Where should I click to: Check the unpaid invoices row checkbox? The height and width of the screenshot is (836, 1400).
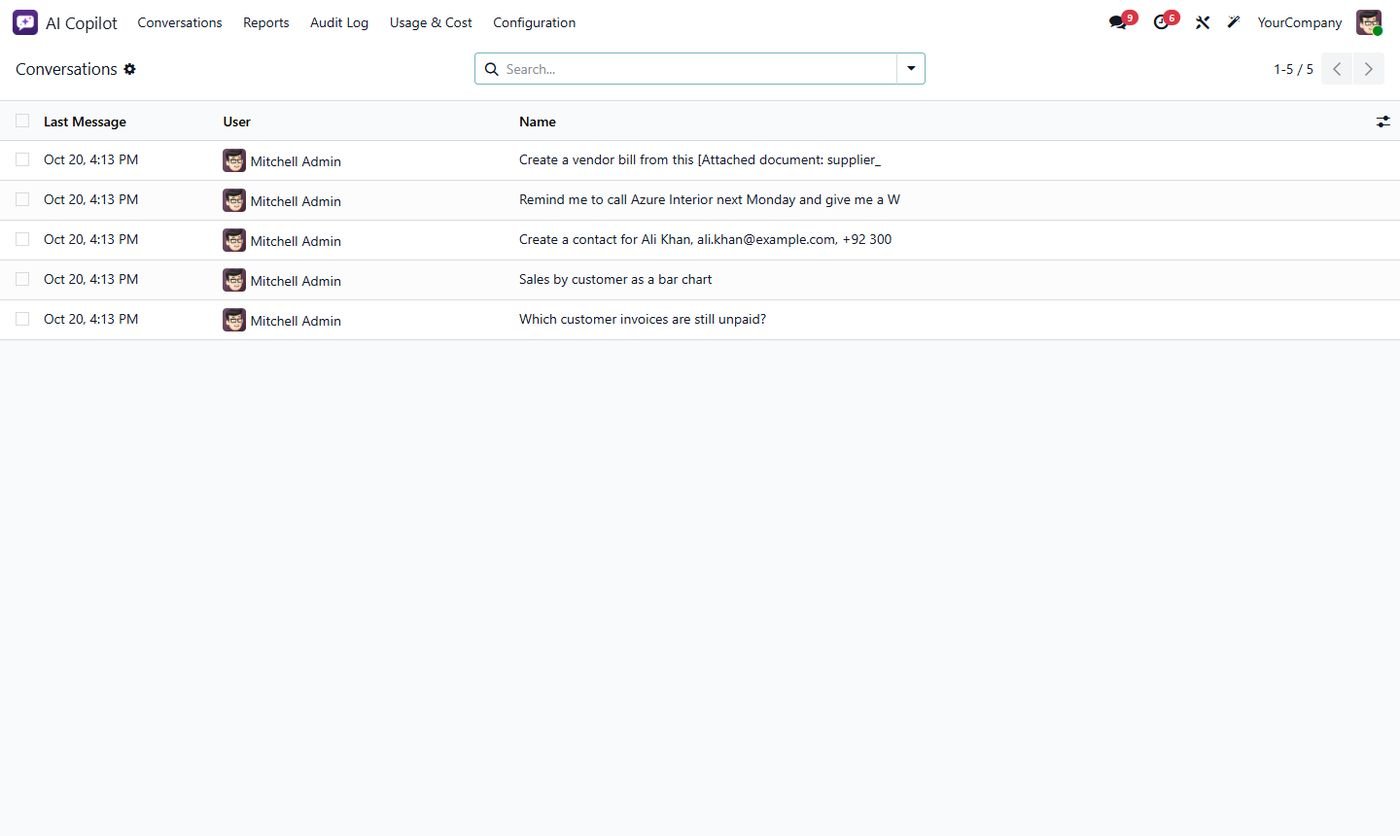pyautogui.click(x=22, y=319)
